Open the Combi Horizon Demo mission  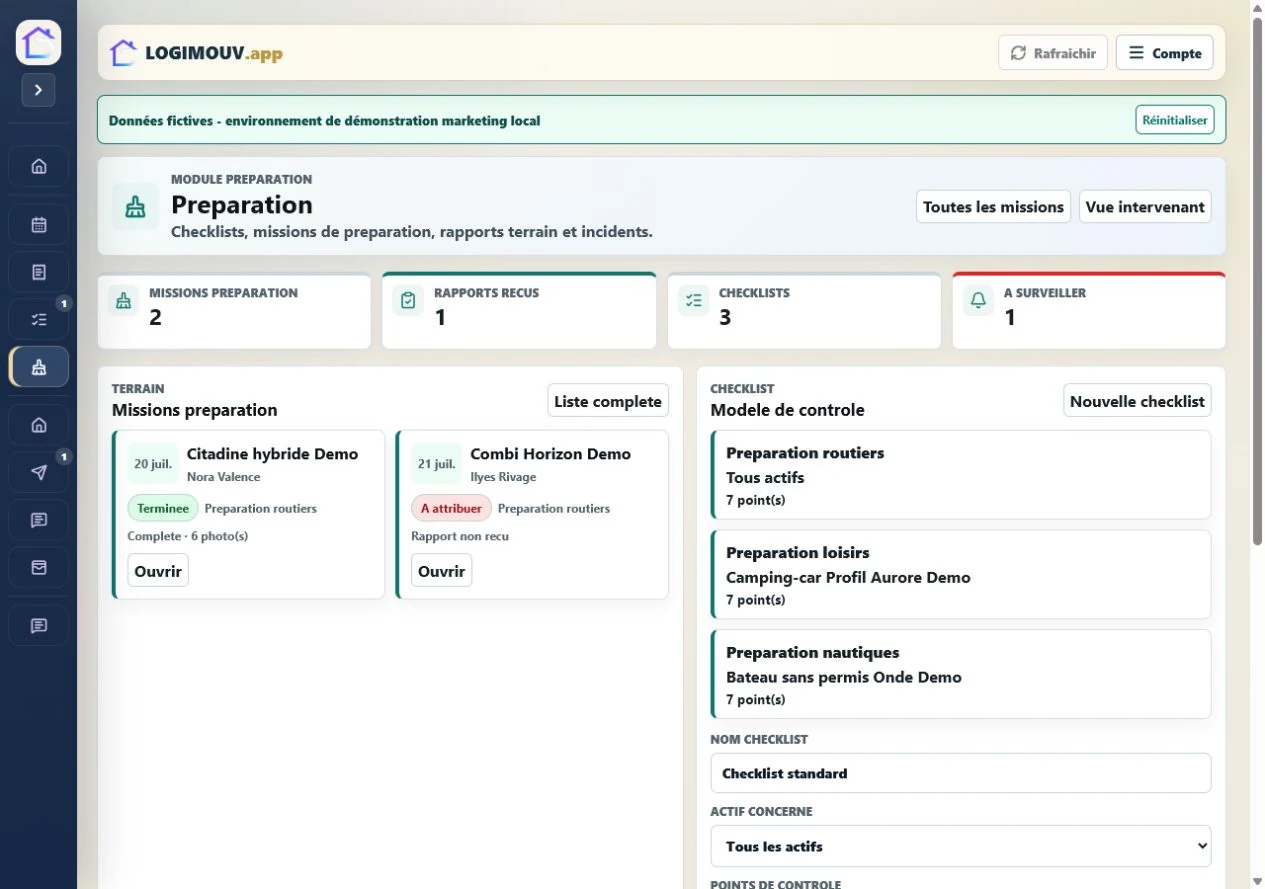point(442,571)
